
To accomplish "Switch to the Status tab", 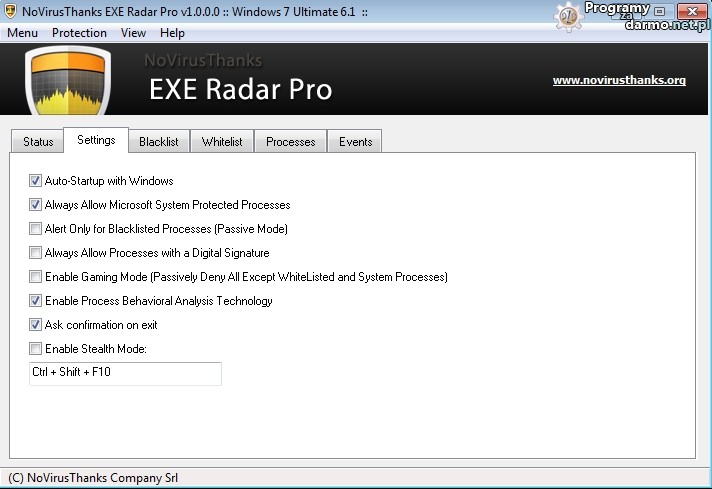I will pyautogui.click(x=38, y=142).
